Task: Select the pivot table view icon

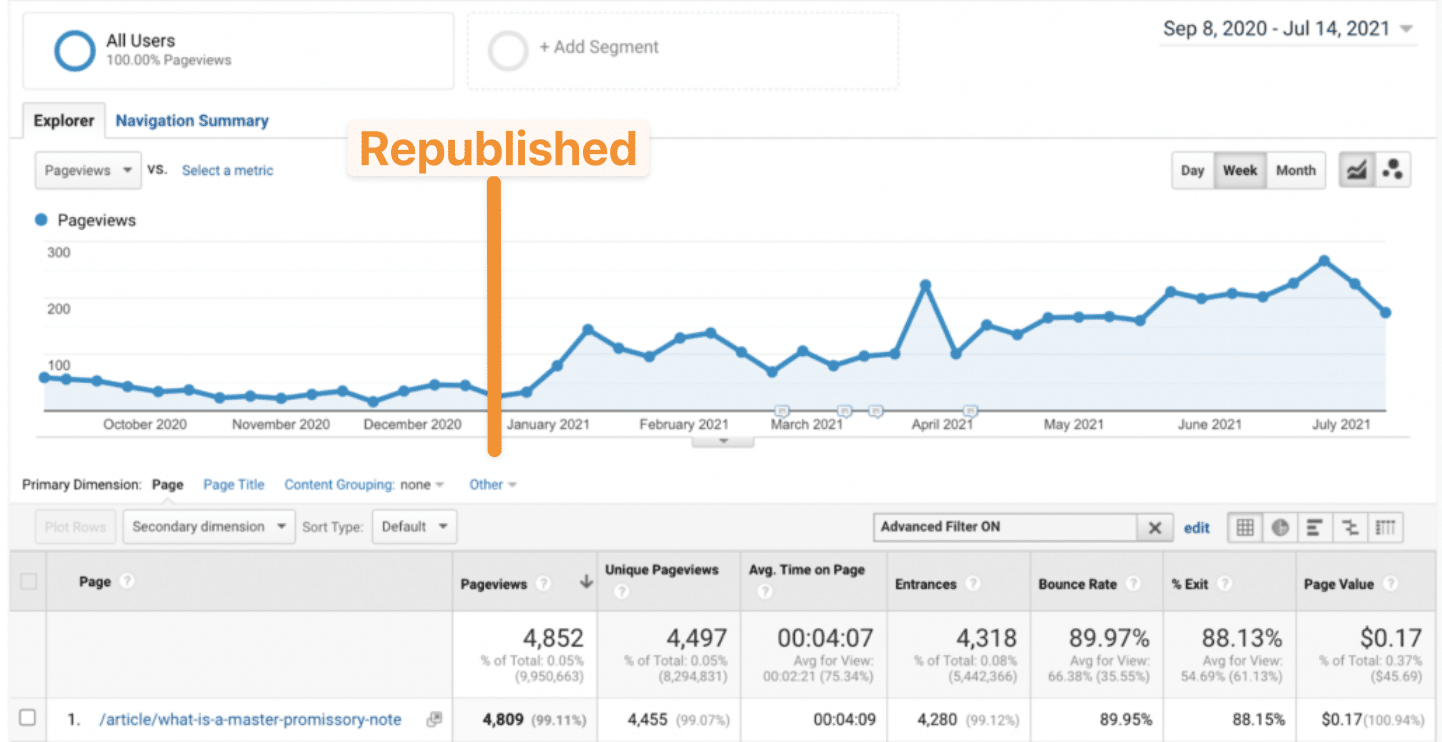Action: [x=1385, y=527]
